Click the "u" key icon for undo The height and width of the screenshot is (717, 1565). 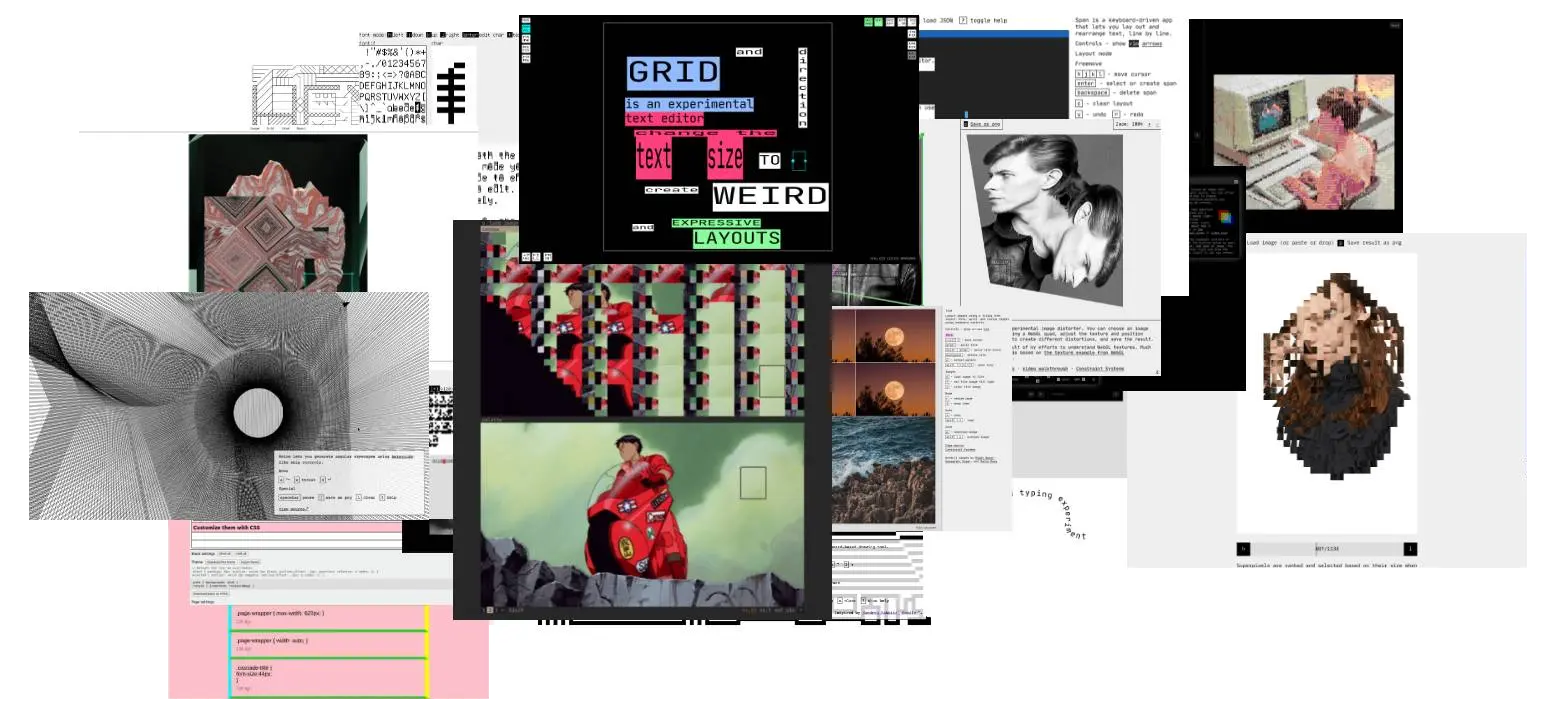click(1078, 115)
